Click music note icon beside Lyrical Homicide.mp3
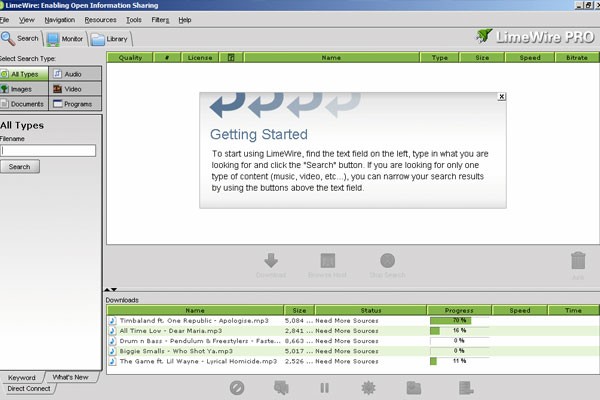Screen dimensions: 600x400 pos(112,361)
